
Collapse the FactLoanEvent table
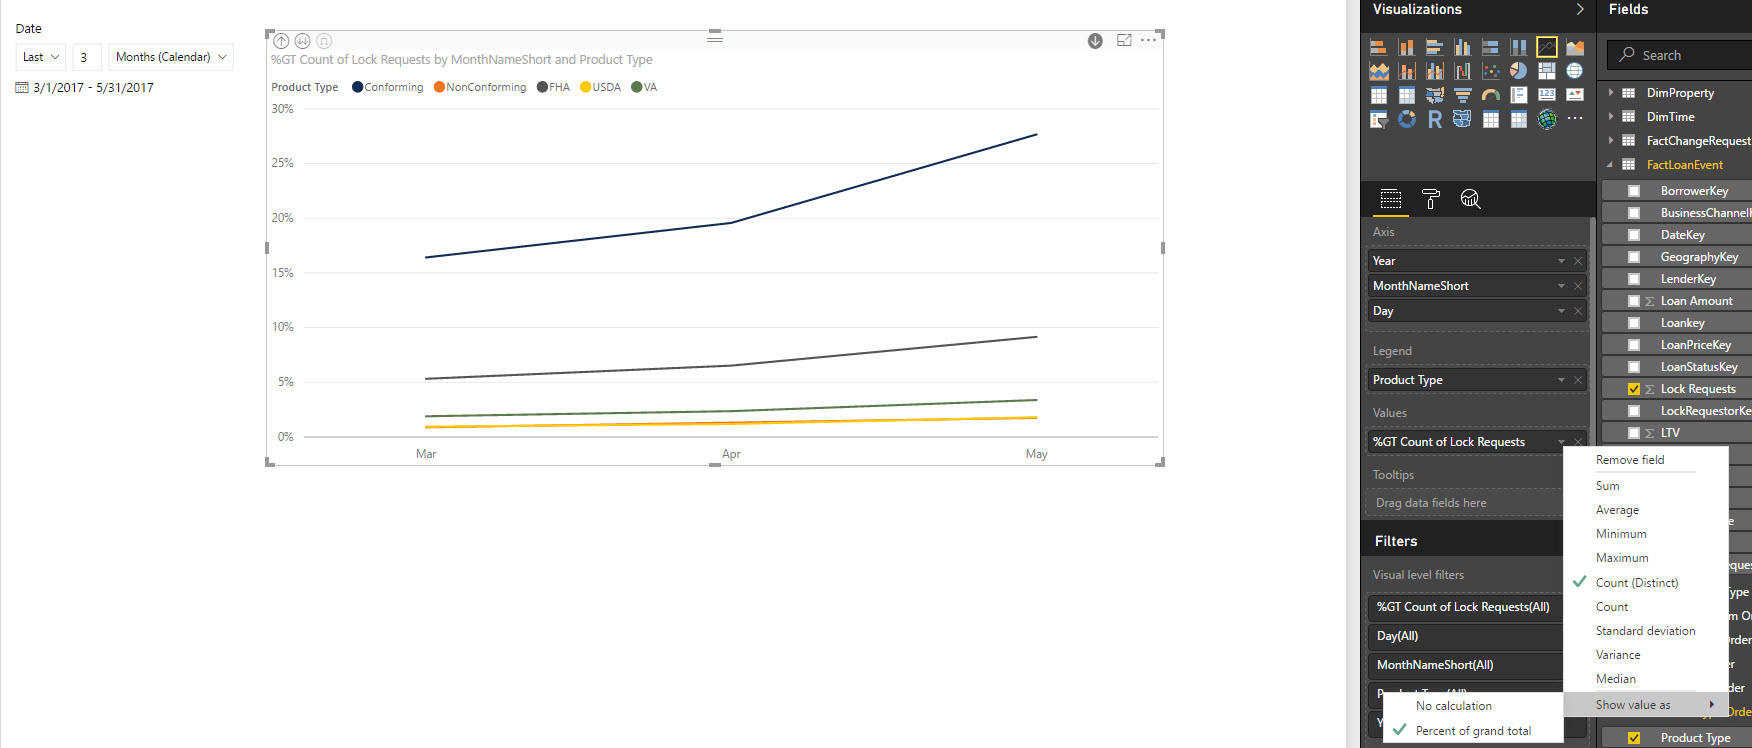[x=1611, y=165]
